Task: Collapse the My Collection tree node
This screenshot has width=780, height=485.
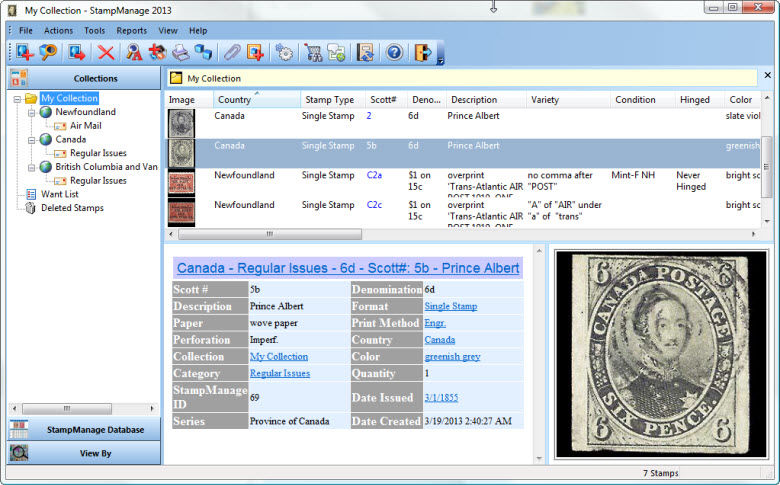Action: pos(17,98)
